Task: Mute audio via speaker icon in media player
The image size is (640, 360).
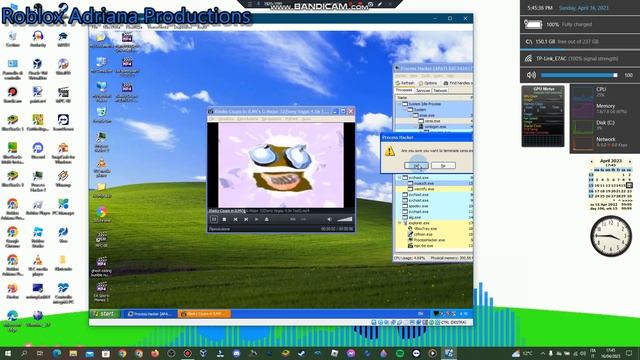Action: [x=329, y=220]
